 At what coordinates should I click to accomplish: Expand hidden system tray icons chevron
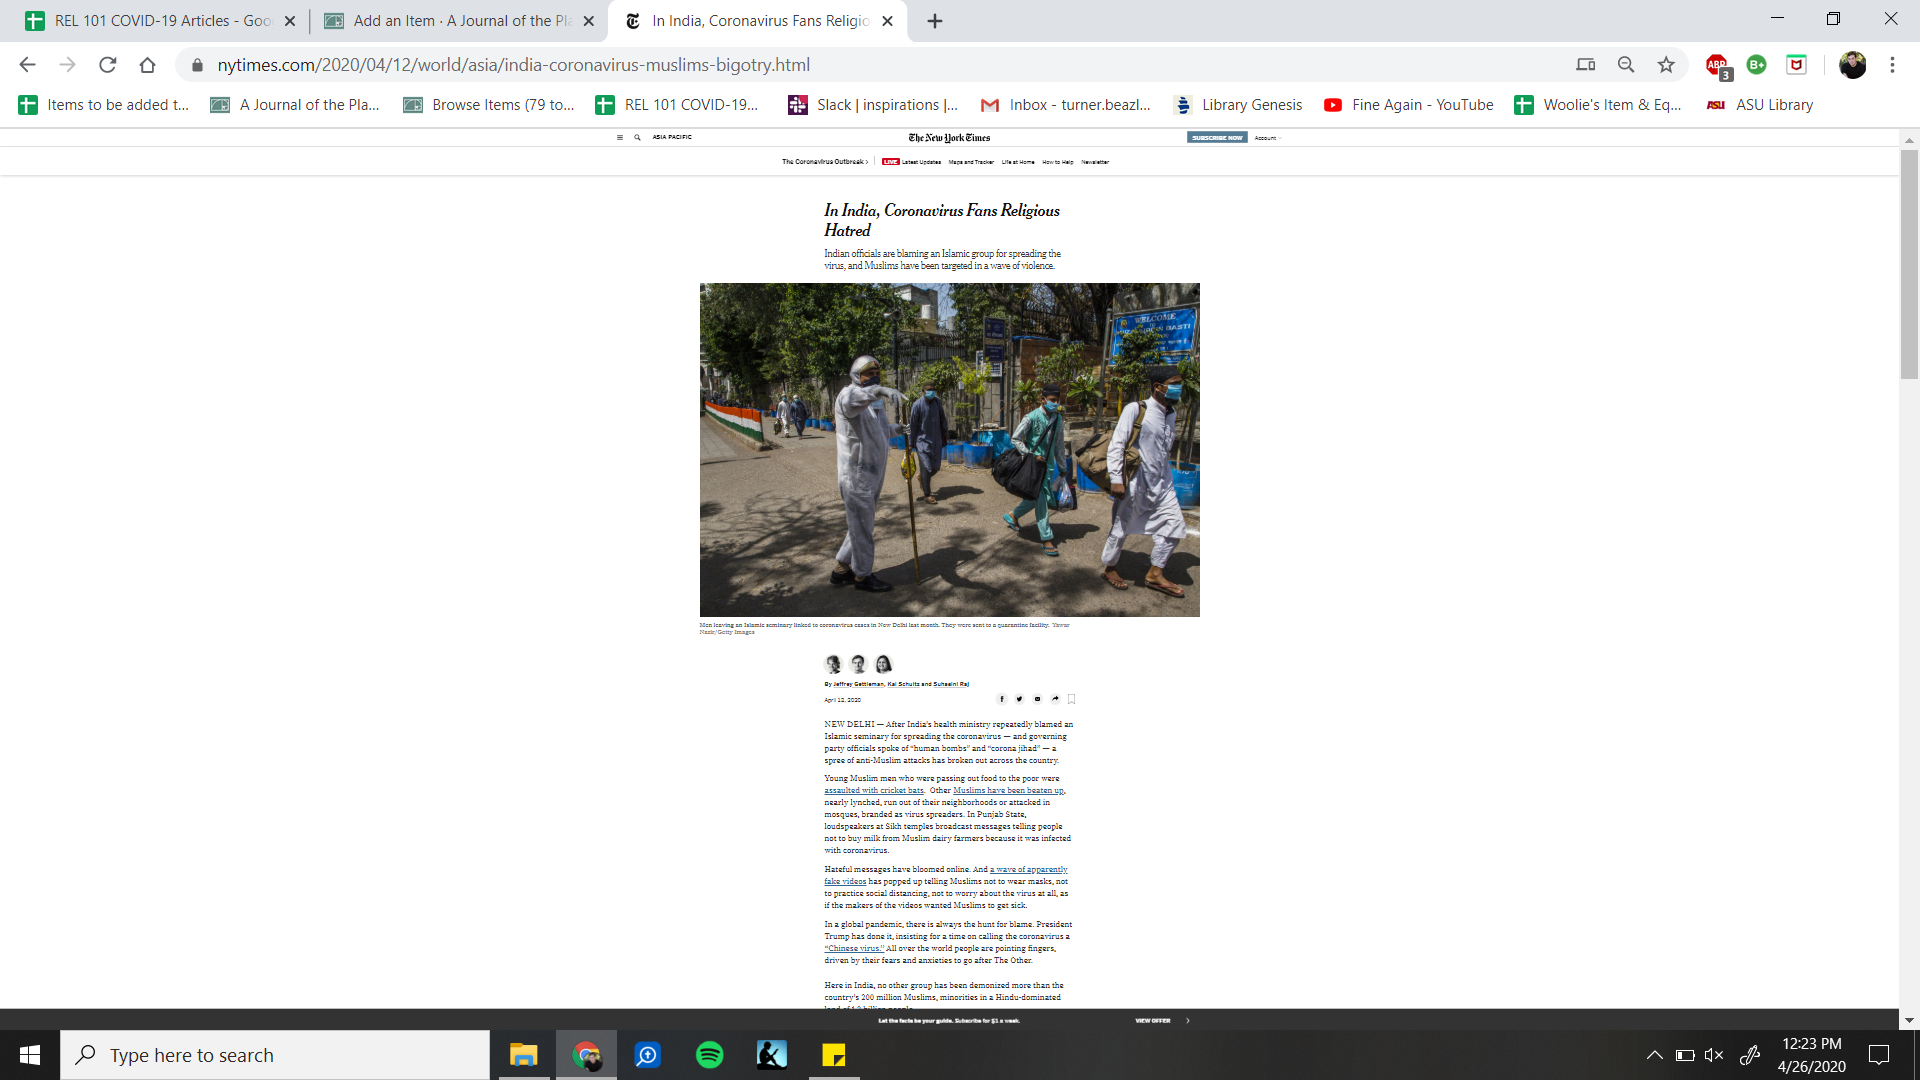[x=1654, y=1055]
